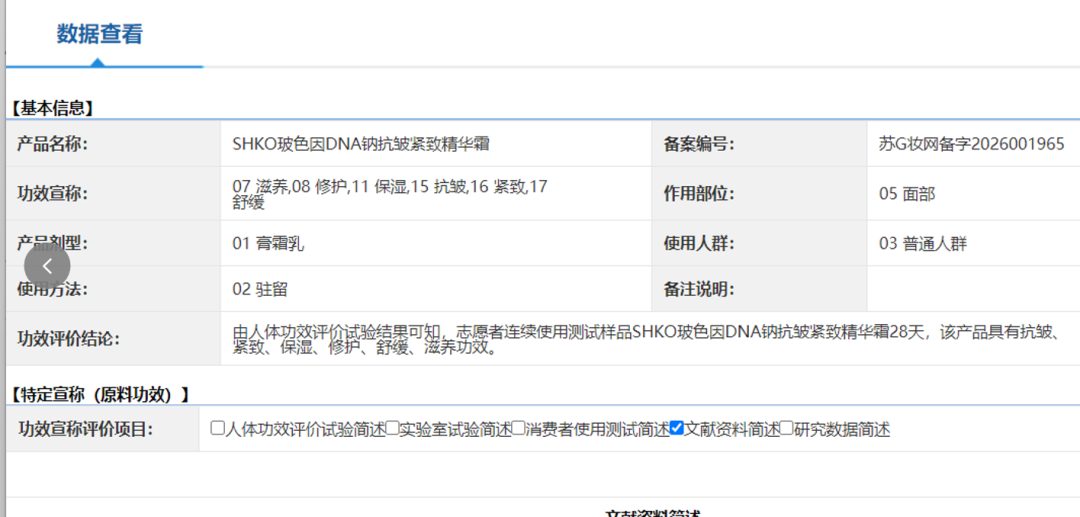The height and width of the screenshot is (517, 1080).
Task: Enable the 消费者使用测试简述 checkbox
Action: [x=518, y=428]
